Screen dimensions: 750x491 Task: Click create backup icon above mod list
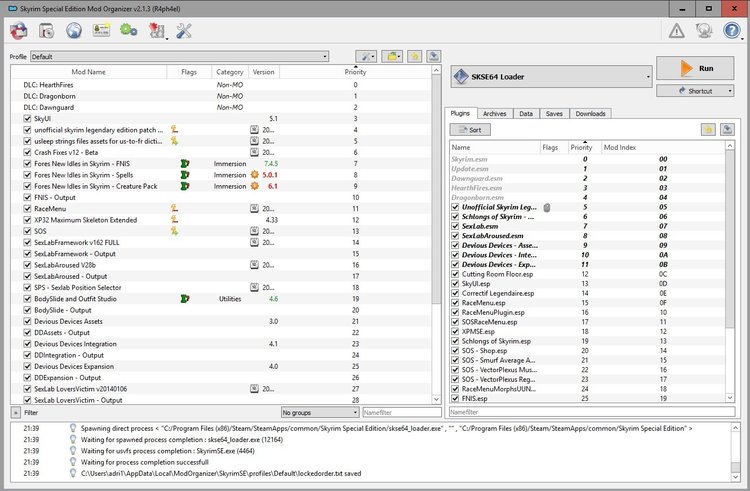433,56
